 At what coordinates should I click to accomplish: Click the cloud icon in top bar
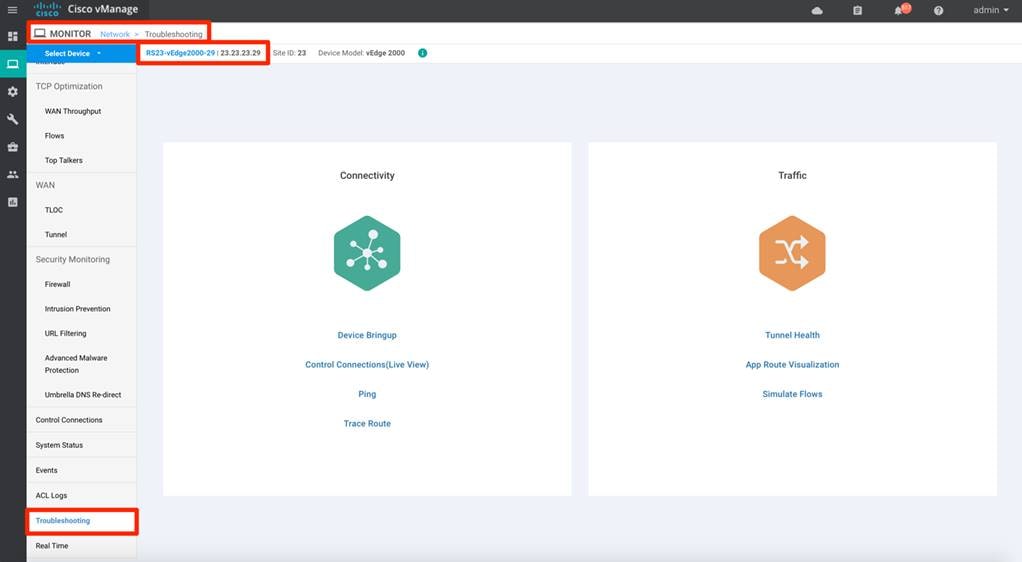coord(817,10)
